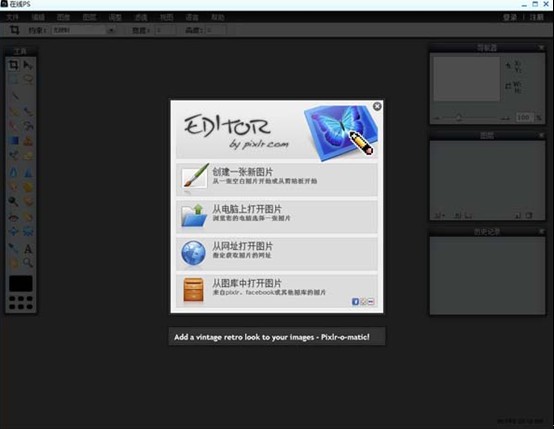The image size is (554, 429).
Task: Click the navigator zoom slider handle
Action: (x=459, y=117)
